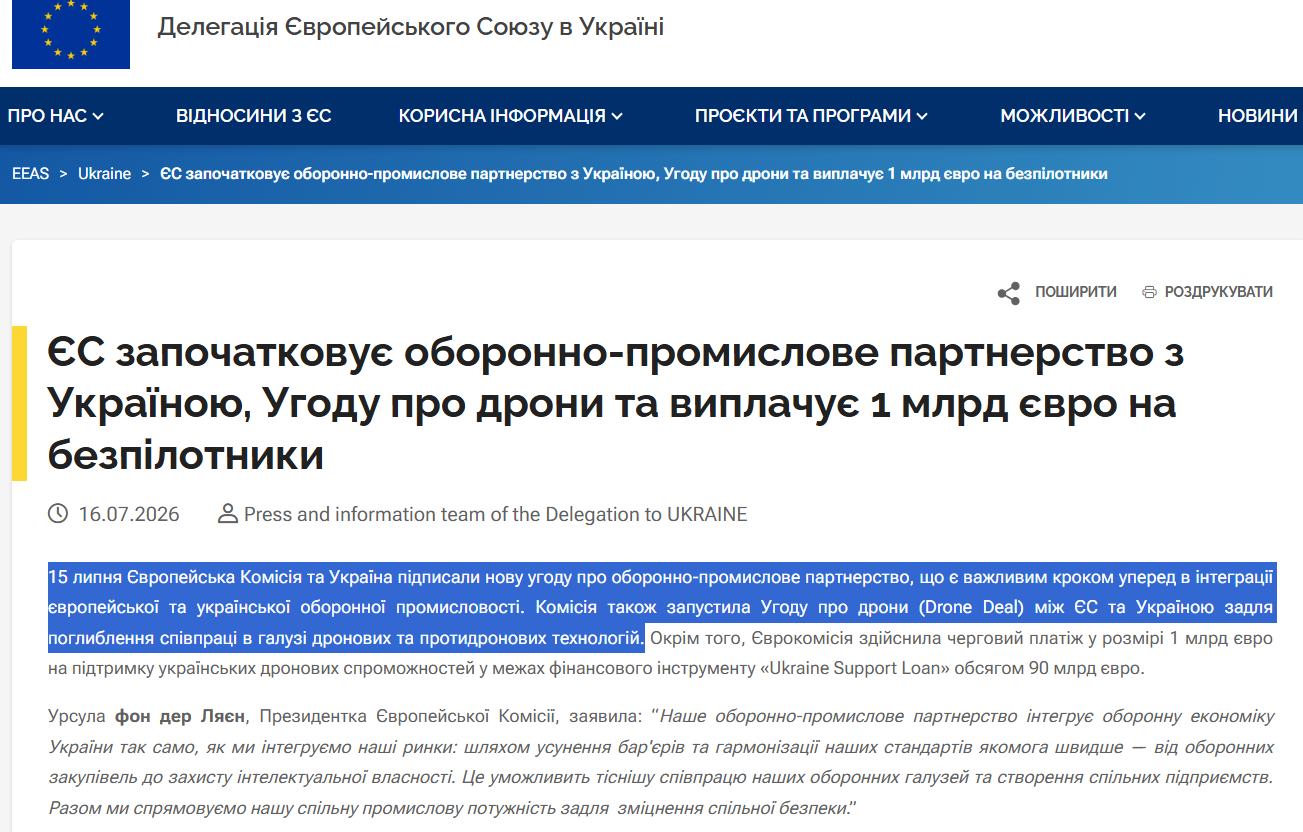Expand the ПРО НАС chevron
The height and width of the screenshot is (832, 1303).
[x=98, y=116]
